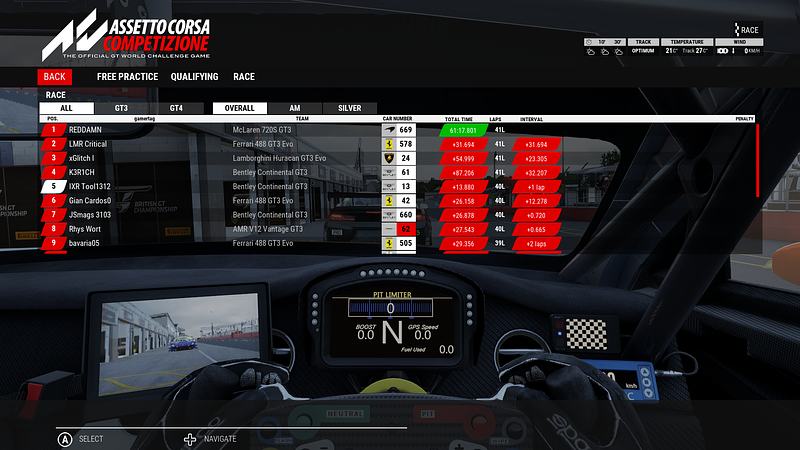The height and width of the screenshot is (450, 800).
Task: Click the AMR V12 Vantage GT3 team name
Action: pyautogui.click(x=268, y=229)
